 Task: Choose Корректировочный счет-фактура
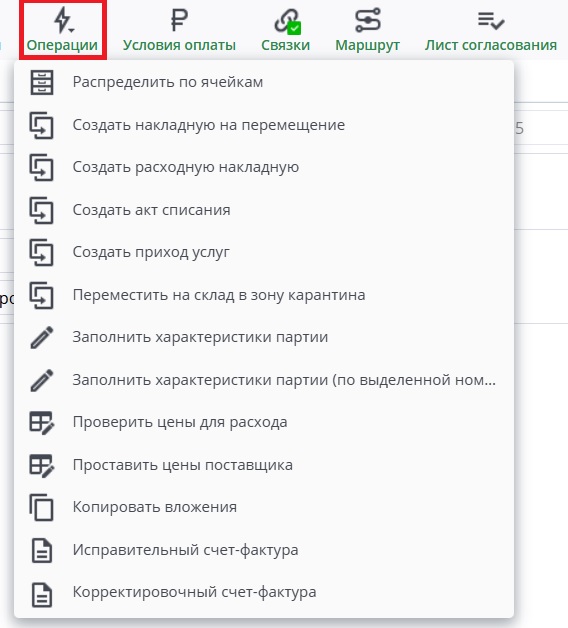click(x=264, y=592)
